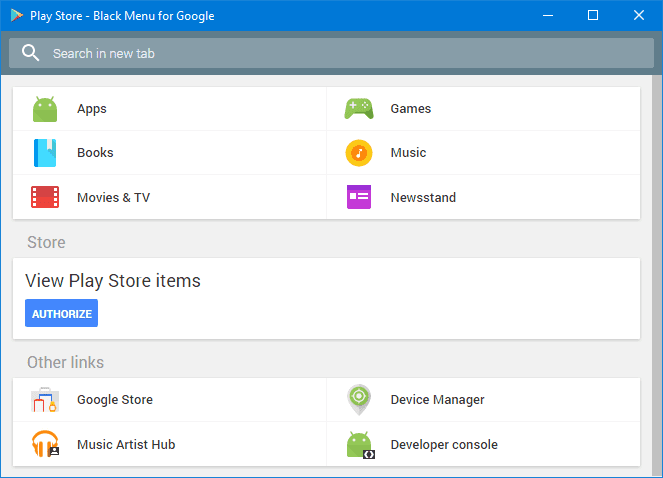This screenshot has height=478, width=663.
Task: Open the Music Artist Hub text link
Action: click(126, 445)
